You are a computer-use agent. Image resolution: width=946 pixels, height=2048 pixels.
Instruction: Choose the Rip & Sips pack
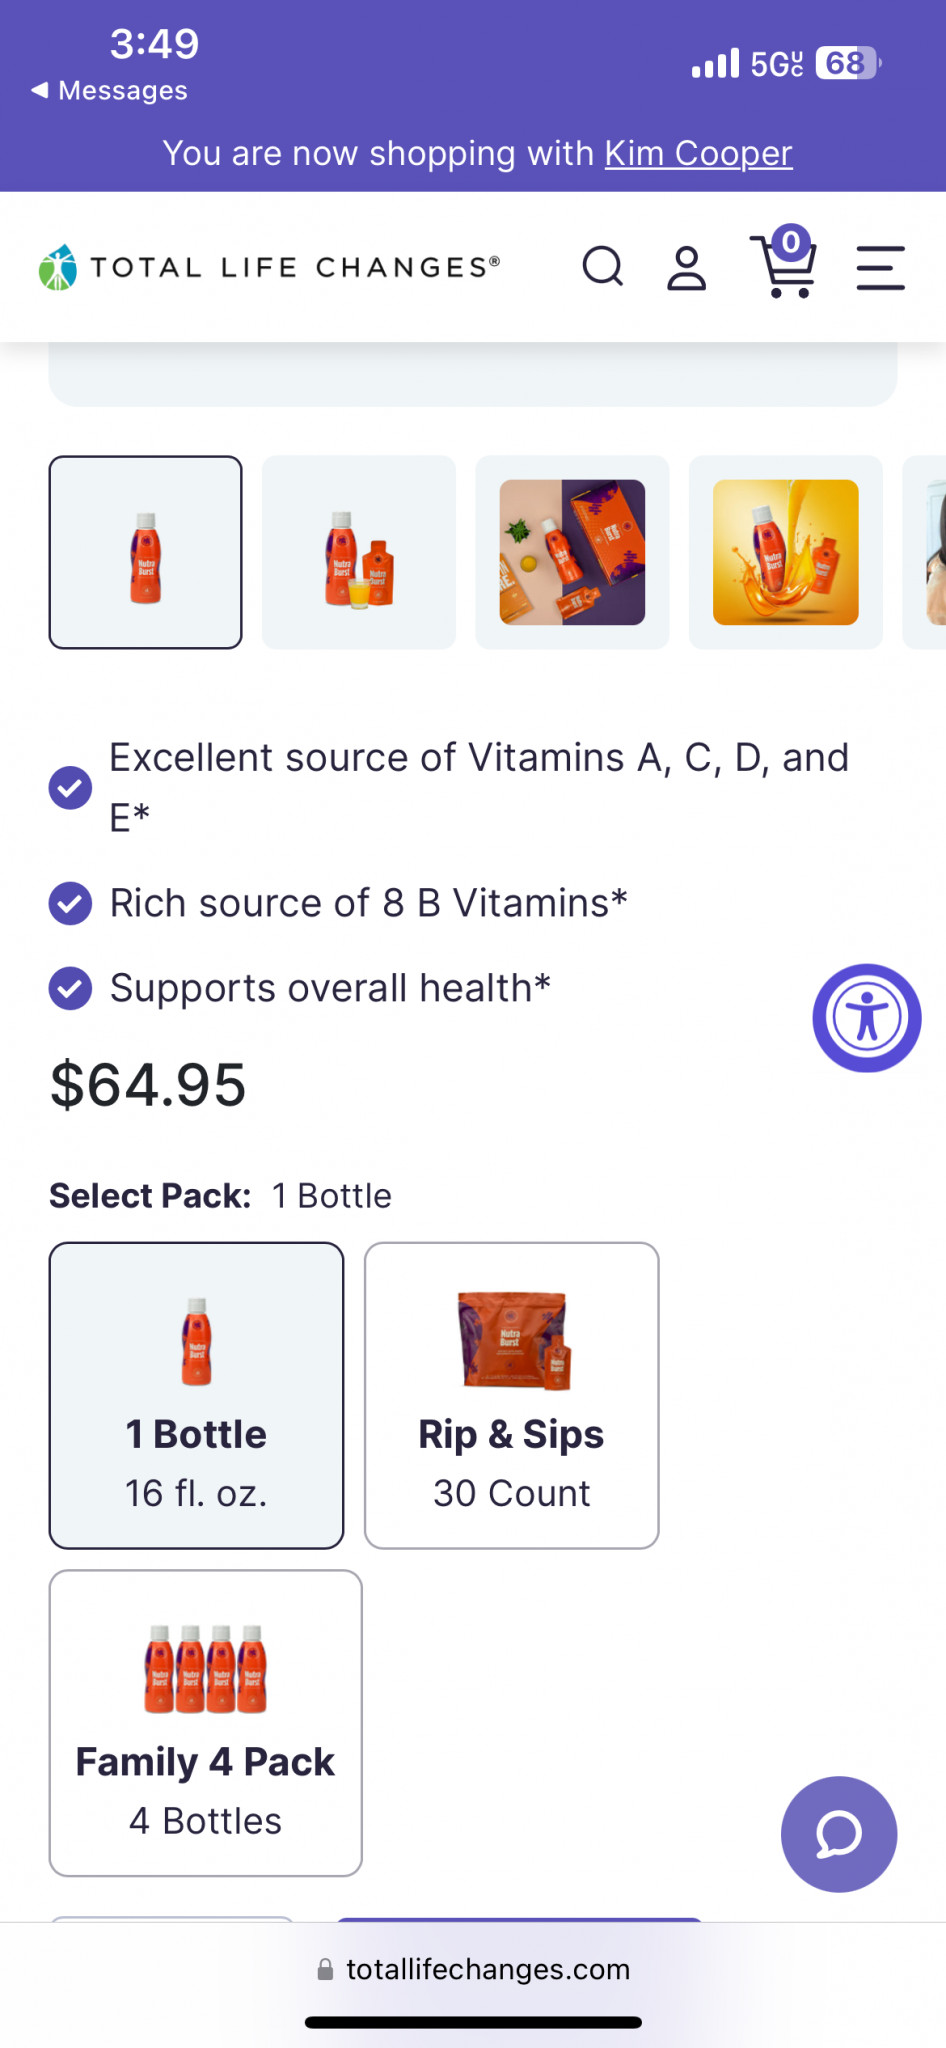click(x=511, y=1395)
